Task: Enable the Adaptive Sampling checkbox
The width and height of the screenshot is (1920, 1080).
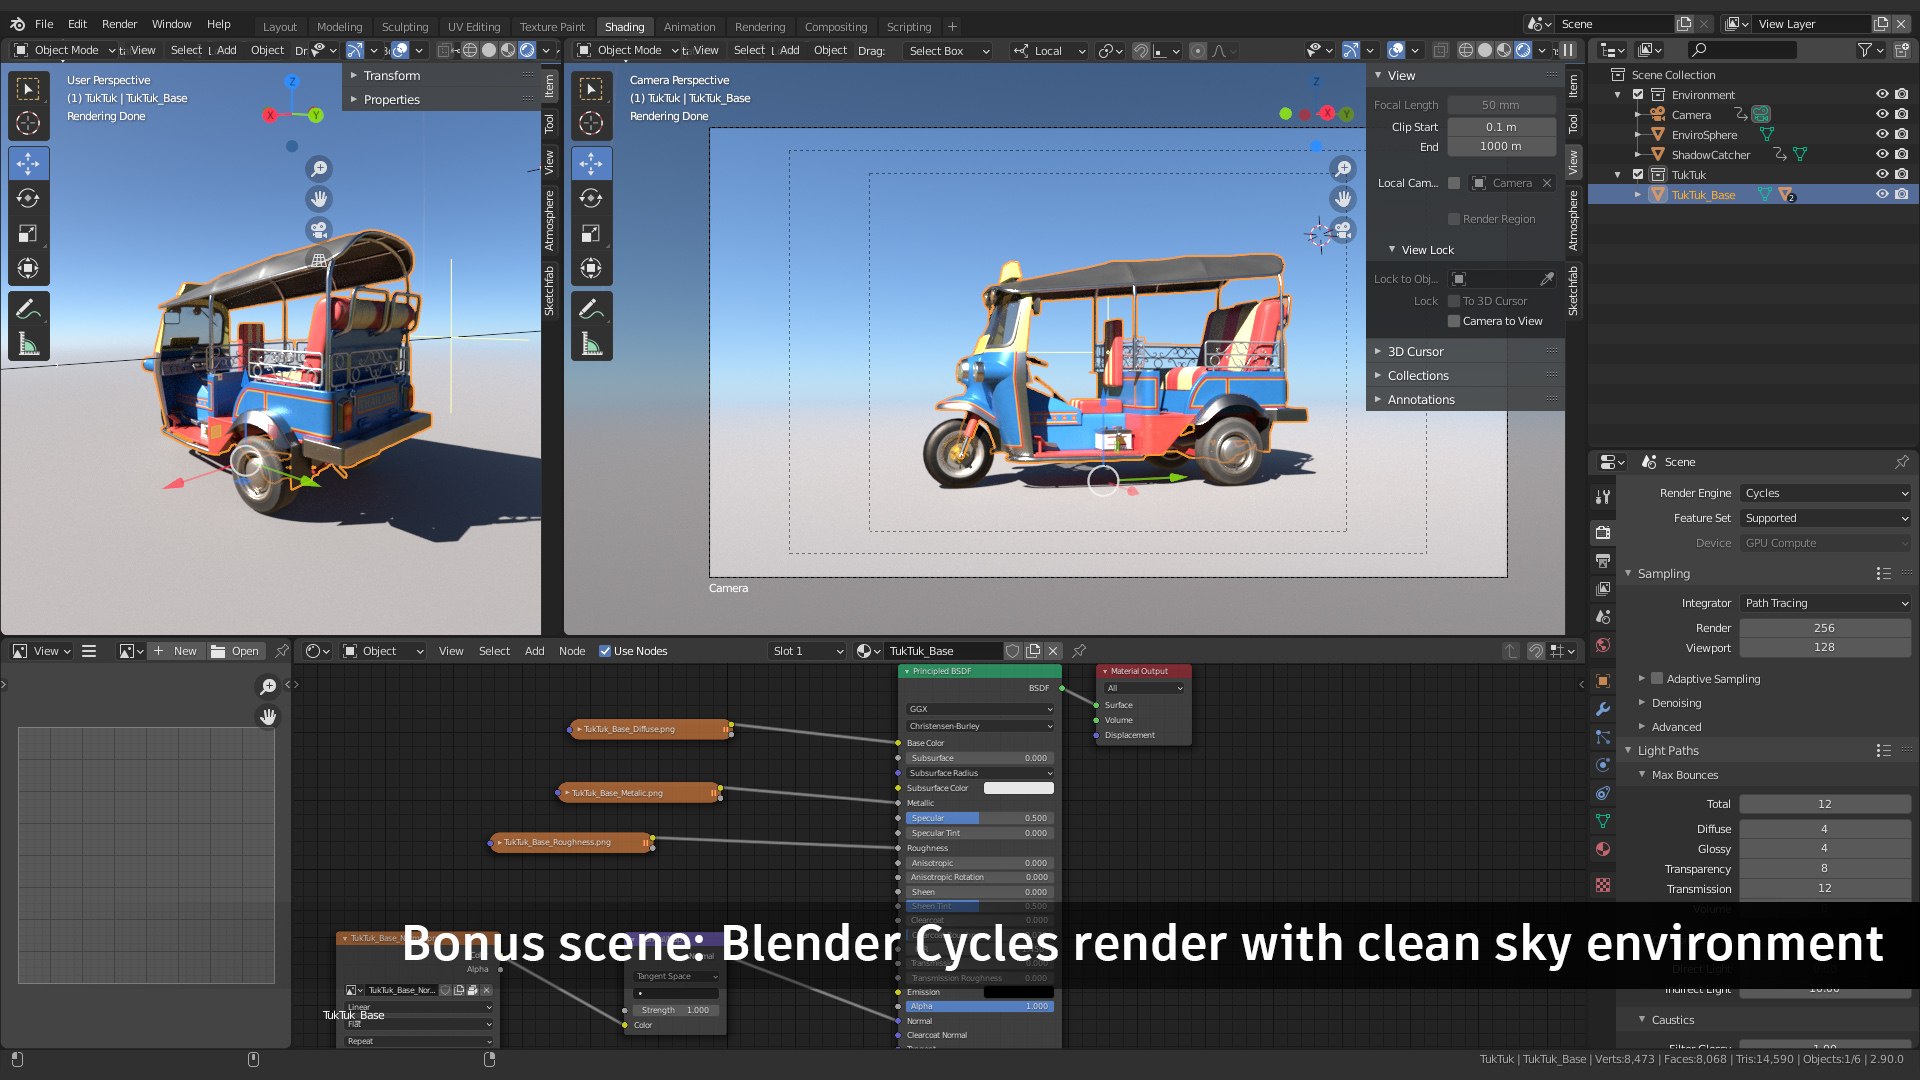Action: [1657, 678]
